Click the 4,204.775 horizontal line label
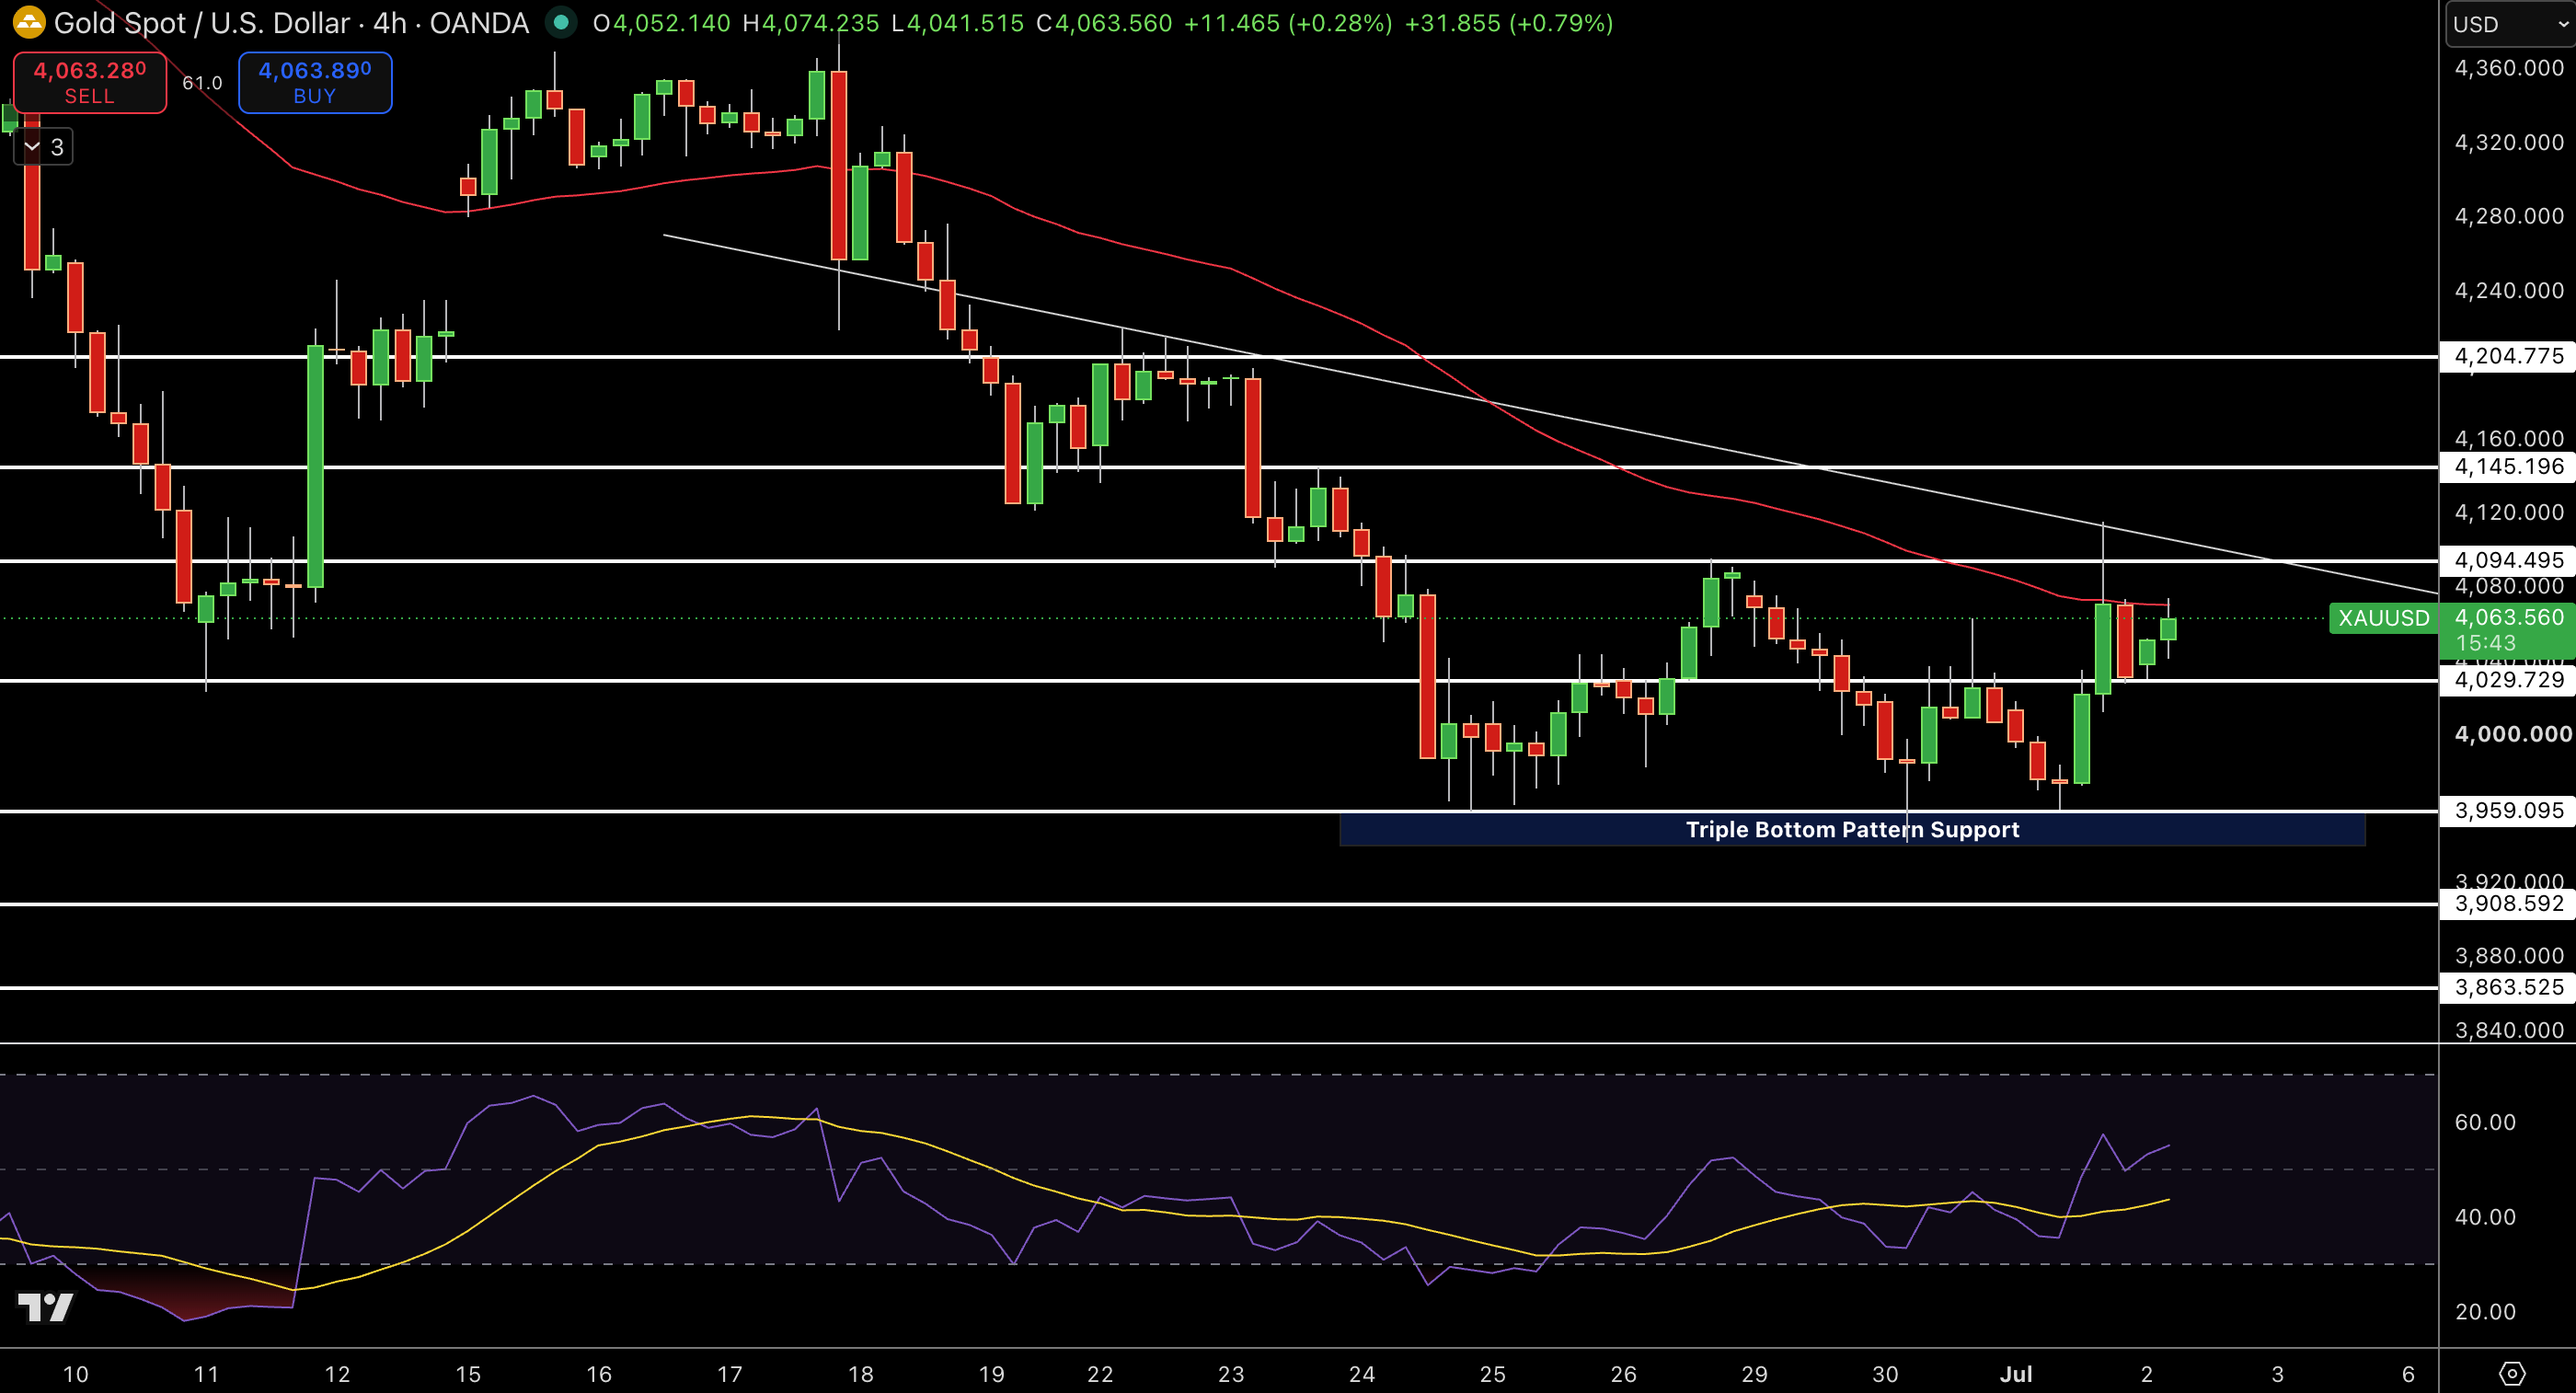The height and width of the screenshot is (1393, 2576). [2509, 356]
